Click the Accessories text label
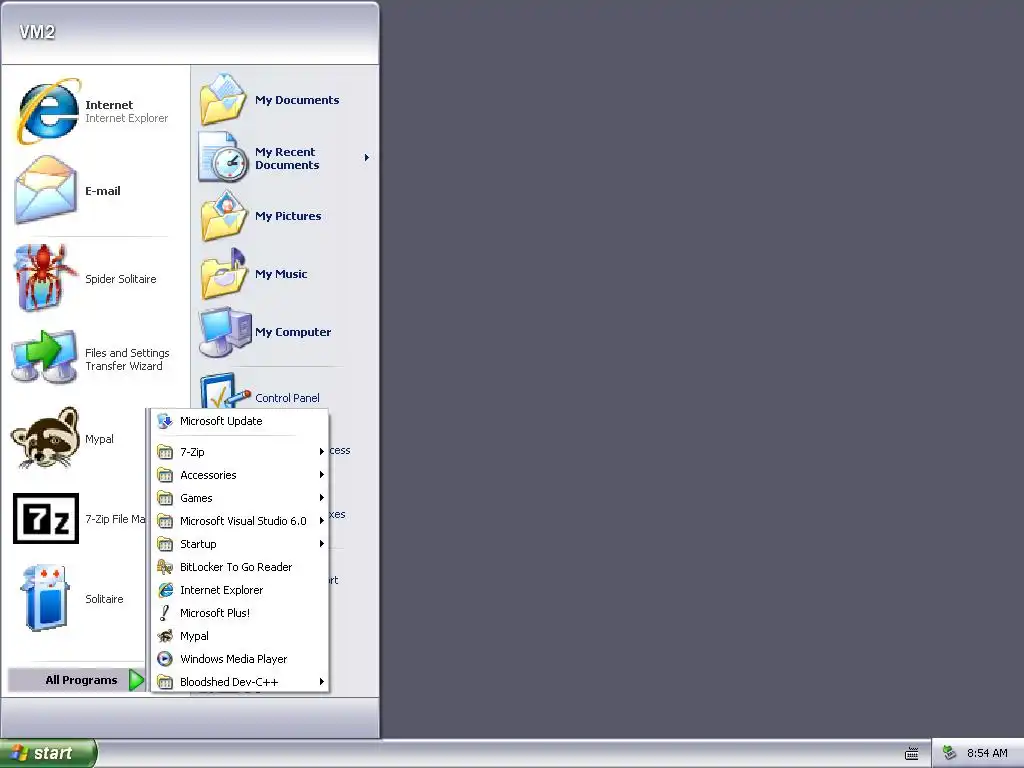The height and width of the screenshot is (768, 1024). pyautogui.click(x=208, y=475)
